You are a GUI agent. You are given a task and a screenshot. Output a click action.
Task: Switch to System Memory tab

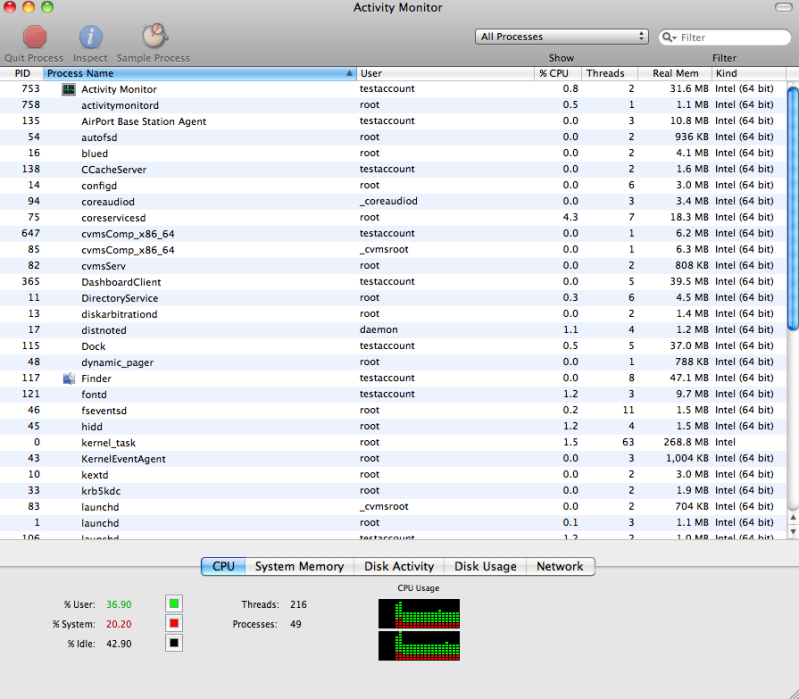(x=299, y=567)
